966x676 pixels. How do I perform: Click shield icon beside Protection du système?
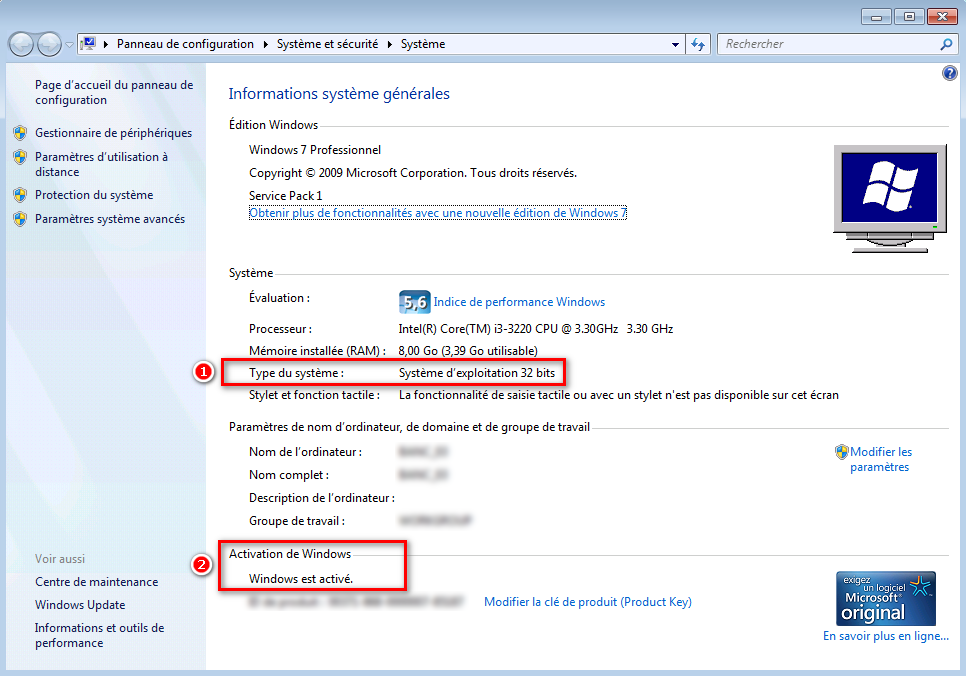20,195
